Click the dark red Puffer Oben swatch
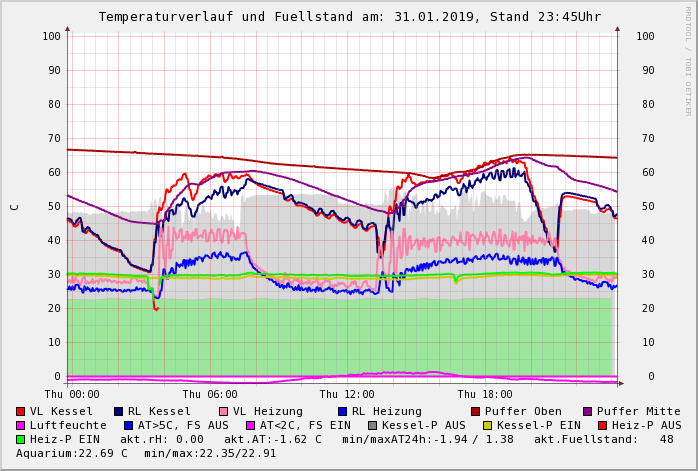This screenshot has width=698, height=471. (x=476, y=411)
